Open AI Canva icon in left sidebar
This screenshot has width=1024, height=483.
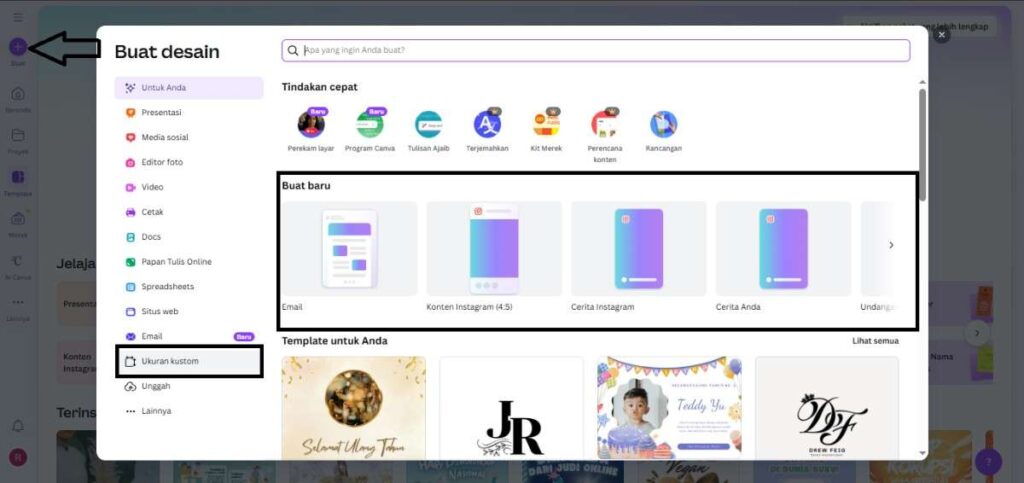point(18,261)
